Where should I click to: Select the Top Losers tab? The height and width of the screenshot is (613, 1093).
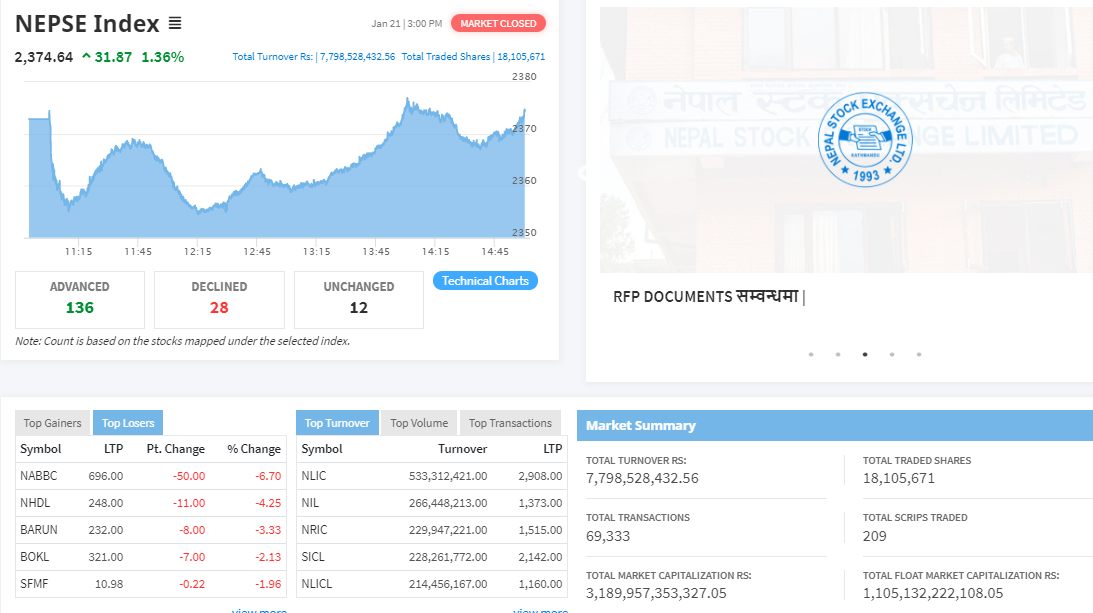click(x=128, y=423)
